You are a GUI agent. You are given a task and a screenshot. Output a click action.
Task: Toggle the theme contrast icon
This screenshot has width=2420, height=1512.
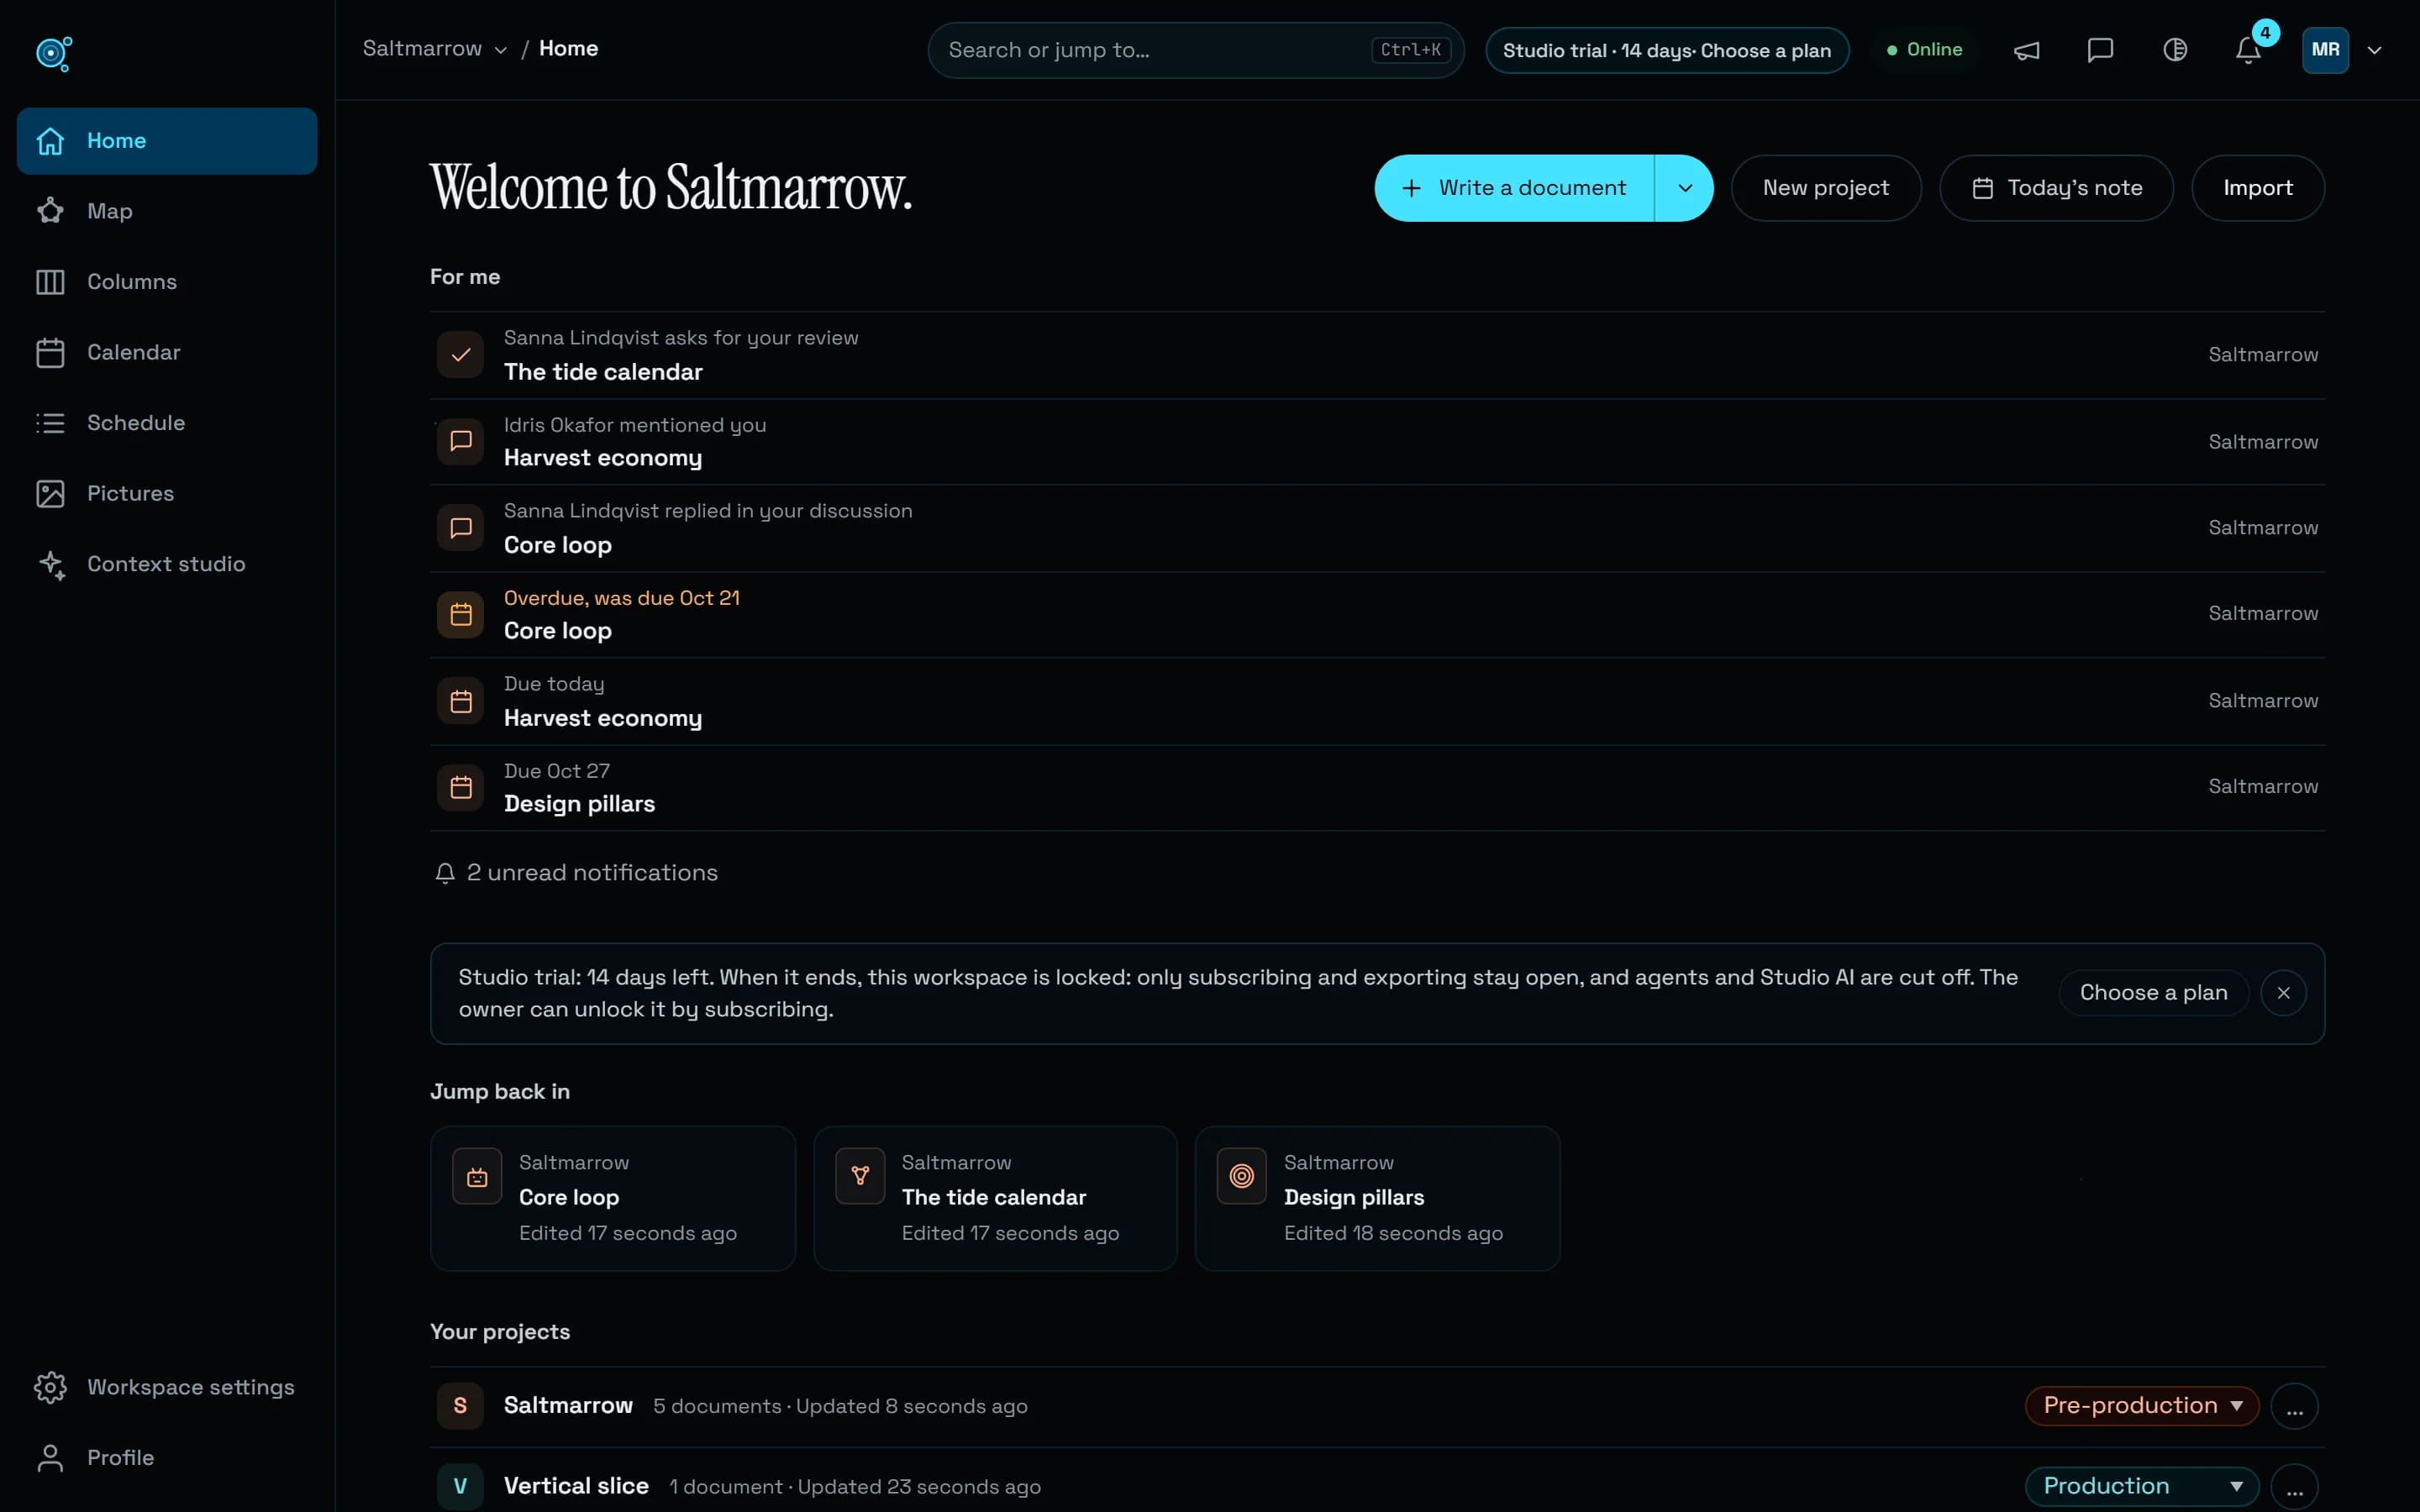point(2174,50)
